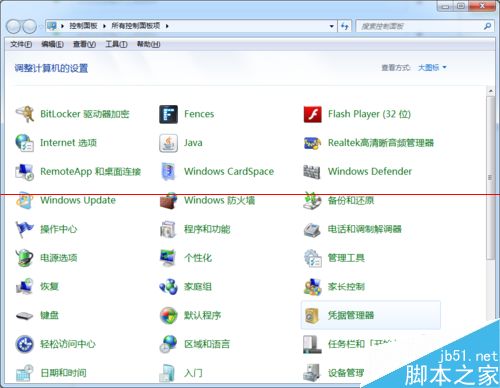Open Flash Player (32 位) icon
Screen dimensions: 500x388
click(x=312, y=114)
